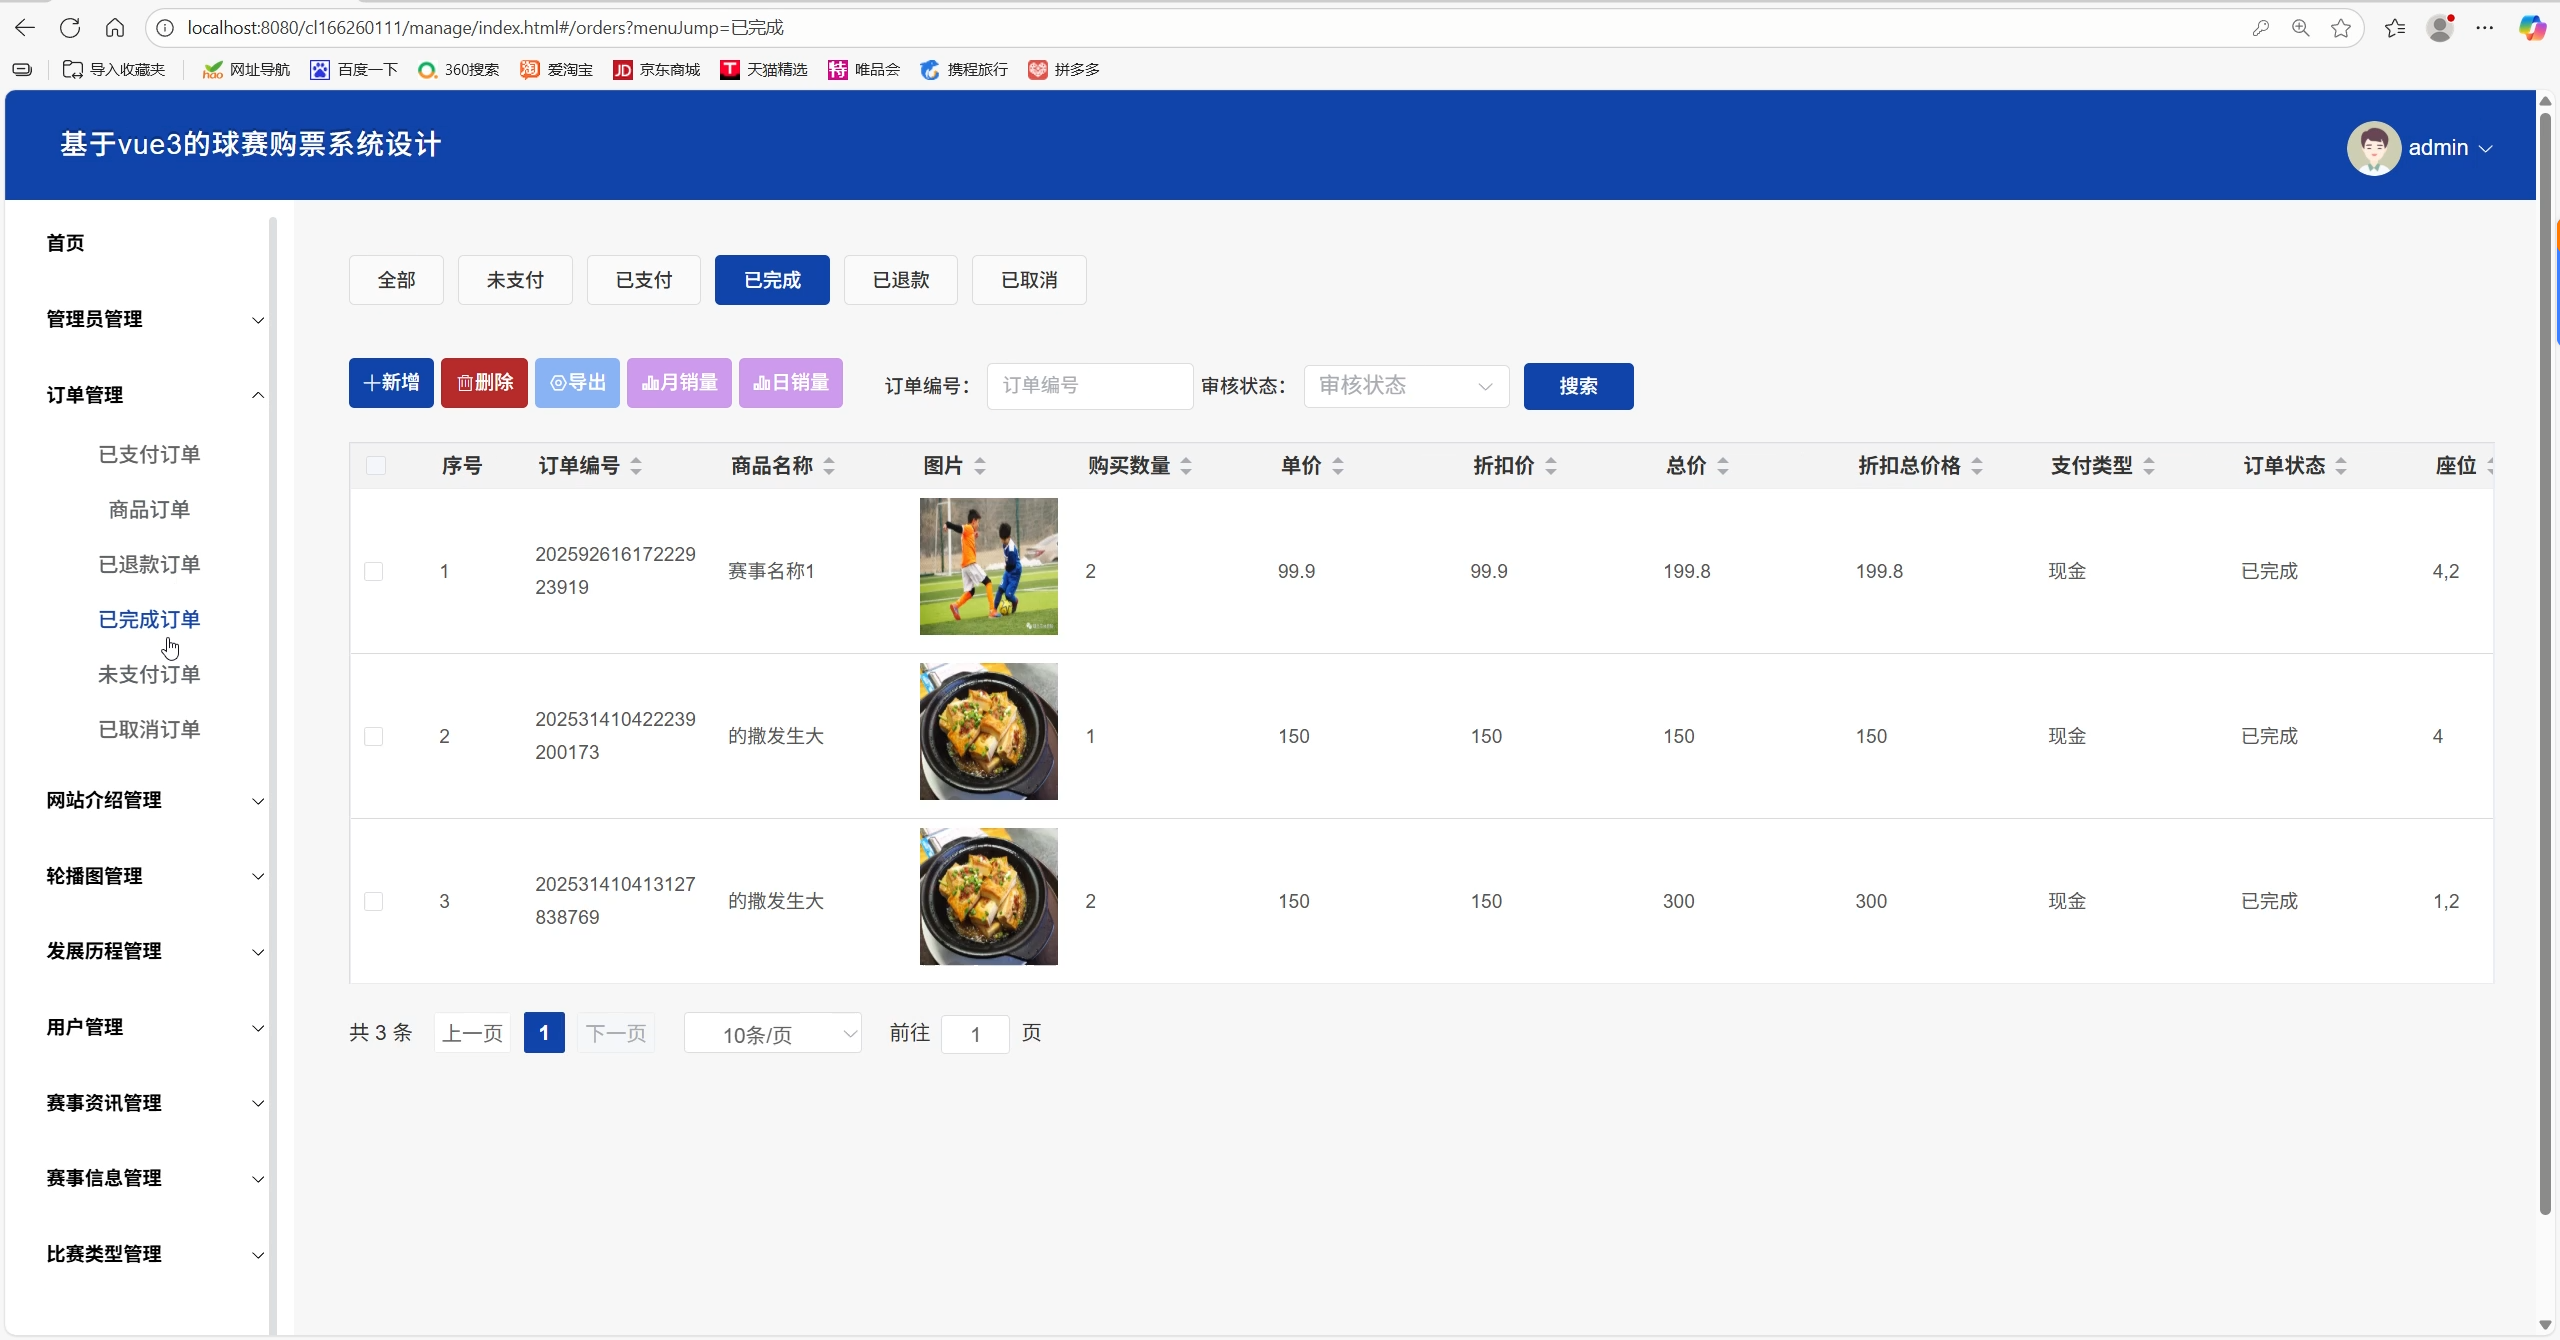
Task: Click the 订单编号 search input field
Action: 1089,386
